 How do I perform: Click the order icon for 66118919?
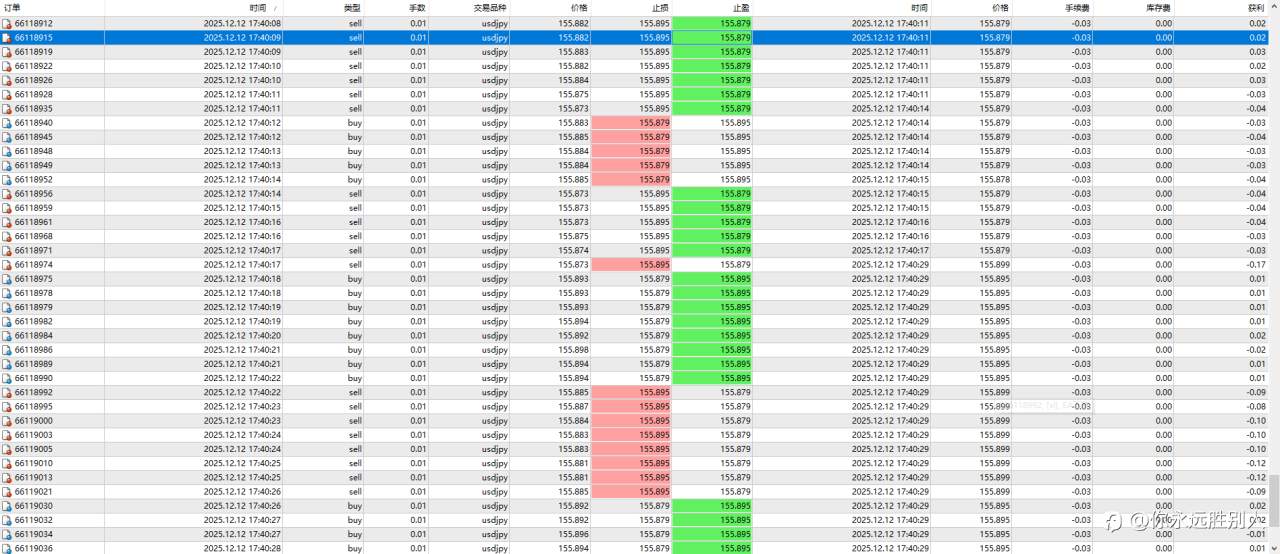(7, 52)
